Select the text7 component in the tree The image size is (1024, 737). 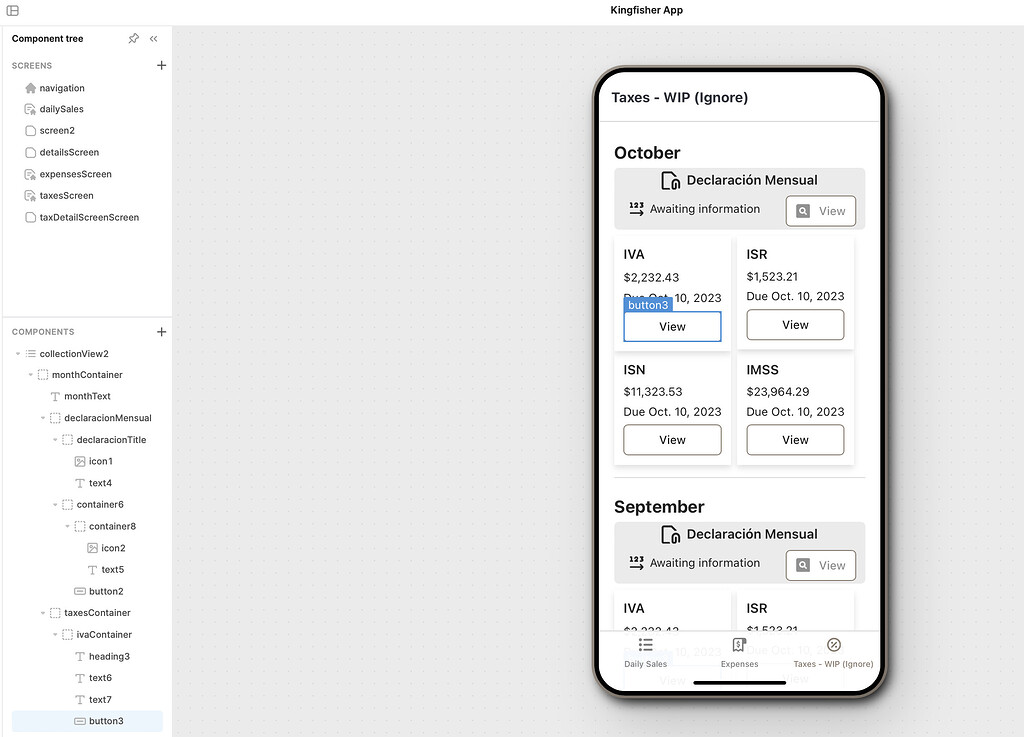click(94, 699)
